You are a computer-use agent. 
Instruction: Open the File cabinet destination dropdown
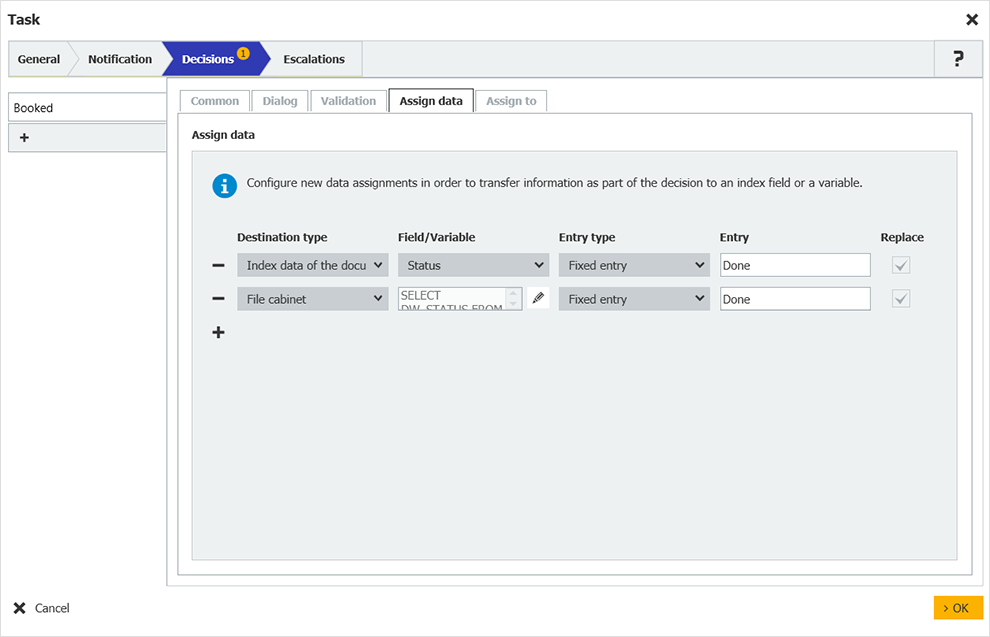(312, 298)
